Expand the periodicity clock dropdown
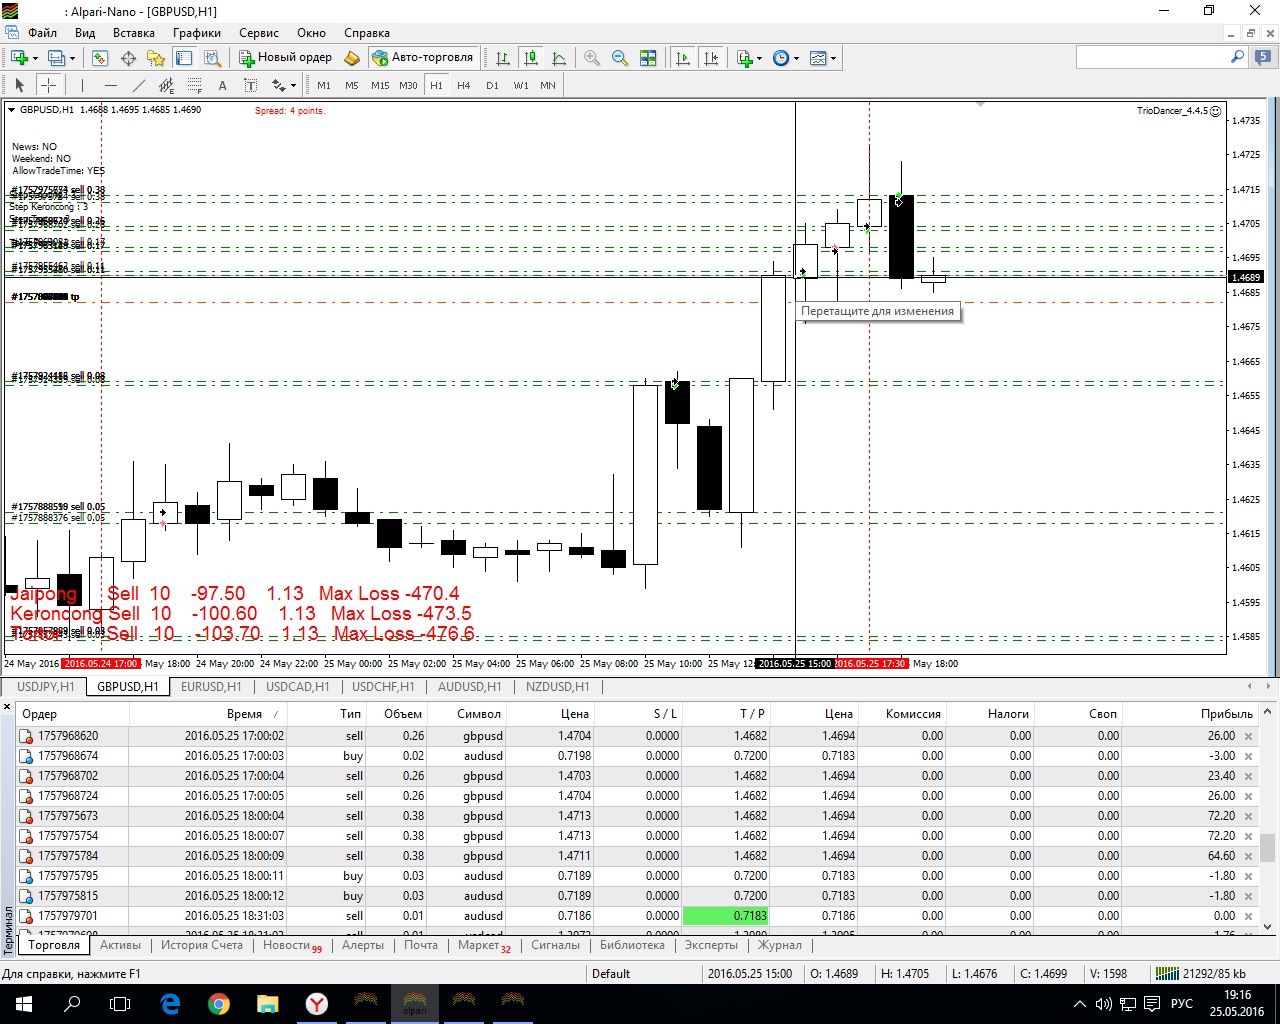Screen dimensions: 1280x1024 pos(796,58)
